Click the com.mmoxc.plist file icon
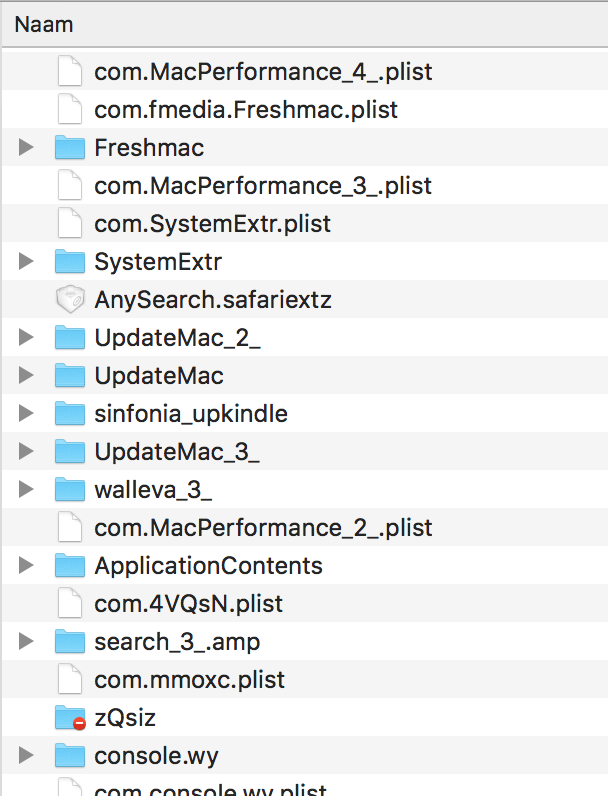This screenshot has height=796, width=608. pos(70,679)
